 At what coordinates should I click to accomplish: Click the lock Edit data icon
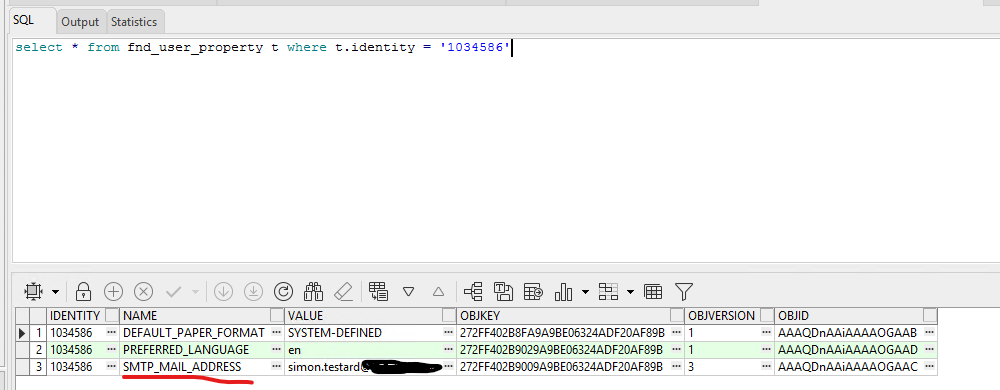(83, 292)
